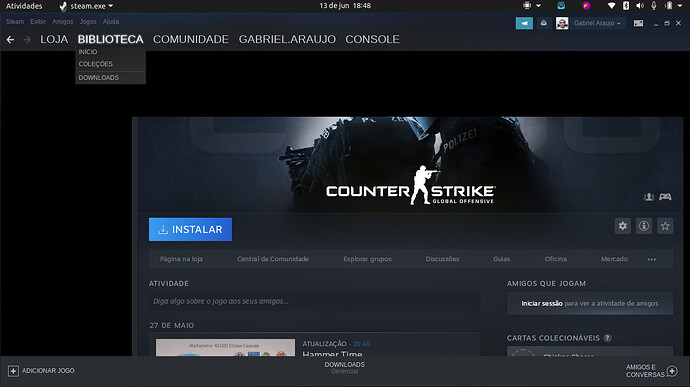Open the Página na loja link
This screenshot has width=690, height=387.
tap(181, 259)
